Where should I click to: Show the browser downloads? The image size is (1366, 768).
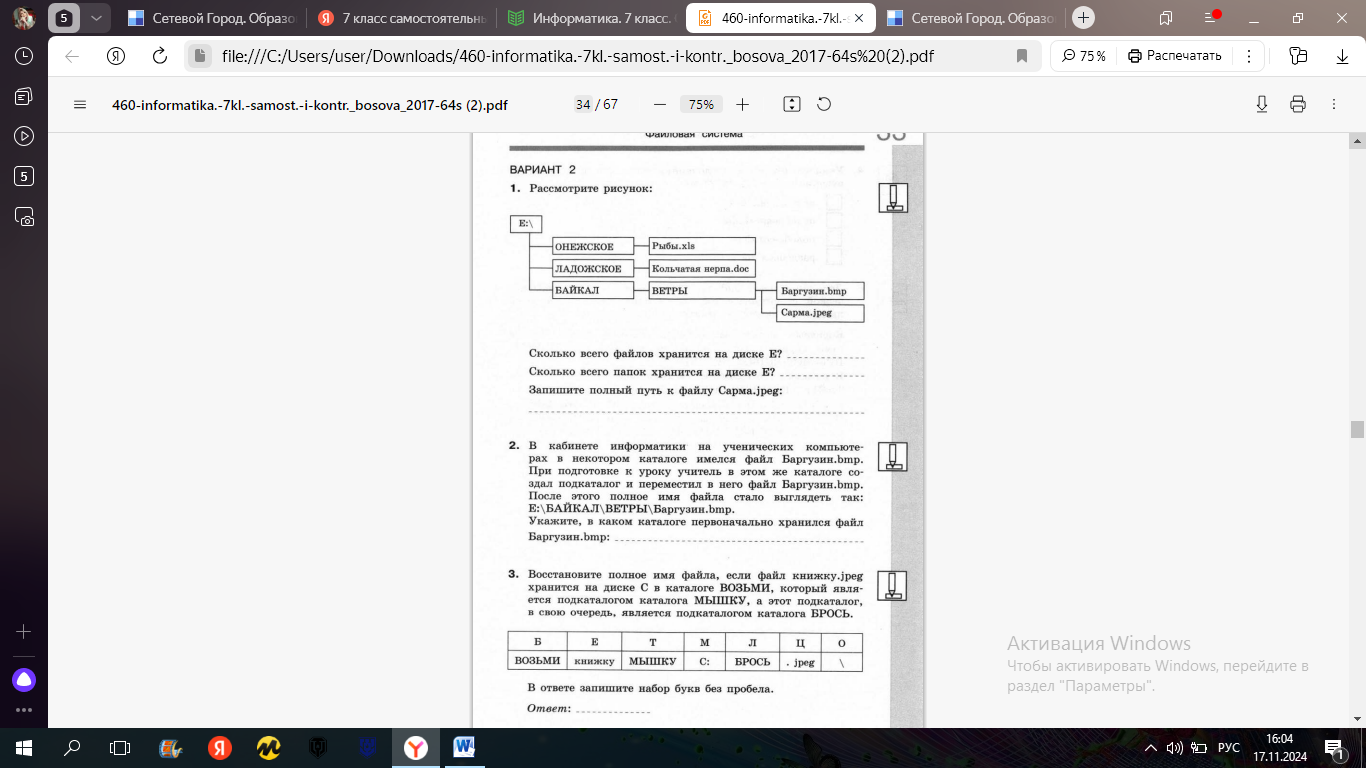1343,56
